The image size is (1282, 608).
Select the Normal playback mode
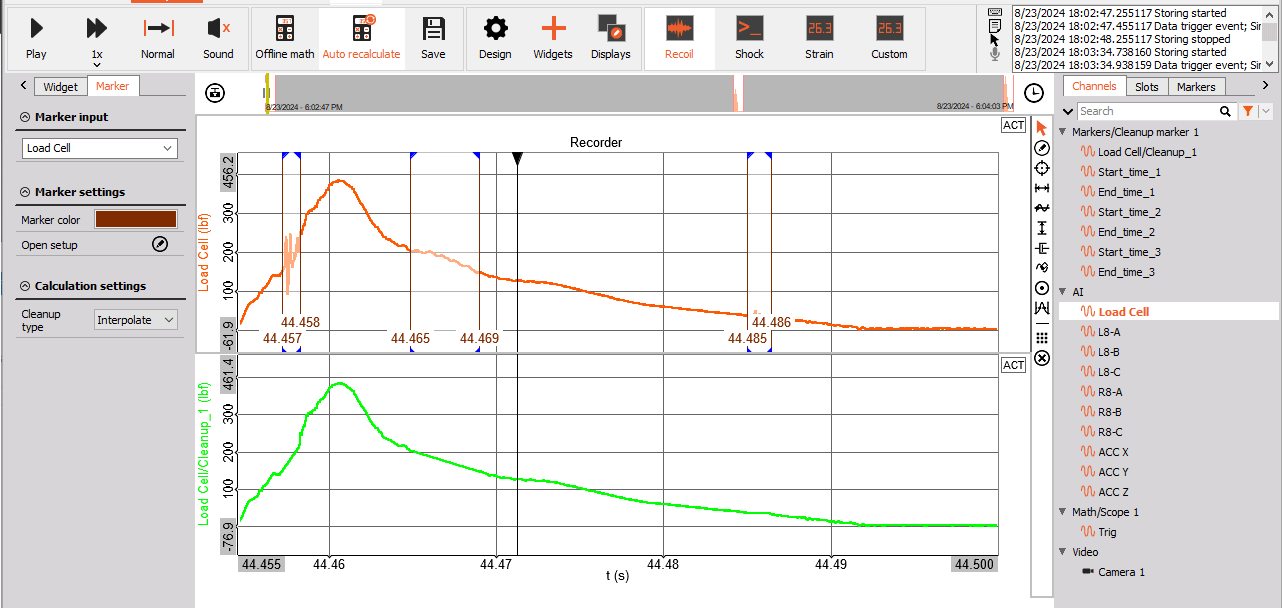tap(158, 38)
